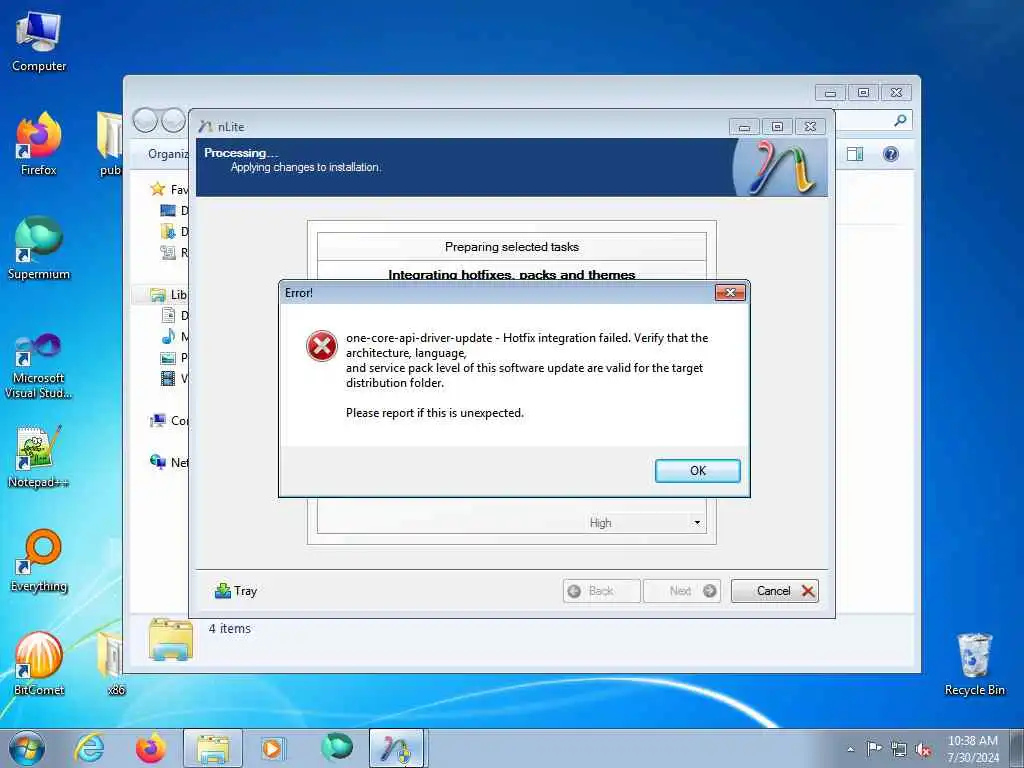The height and width of the screenshot is (768, 1024).
Task: Open Everything desktop shortcut
Action: point(39,560)
